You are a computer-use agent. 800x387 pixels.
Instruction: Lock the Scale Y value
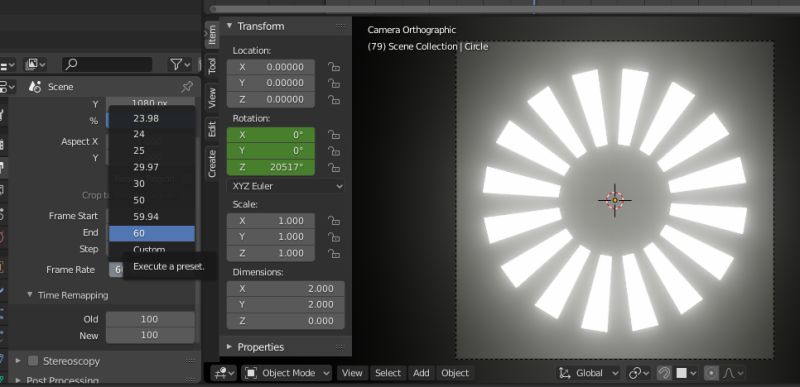[334, 237]
